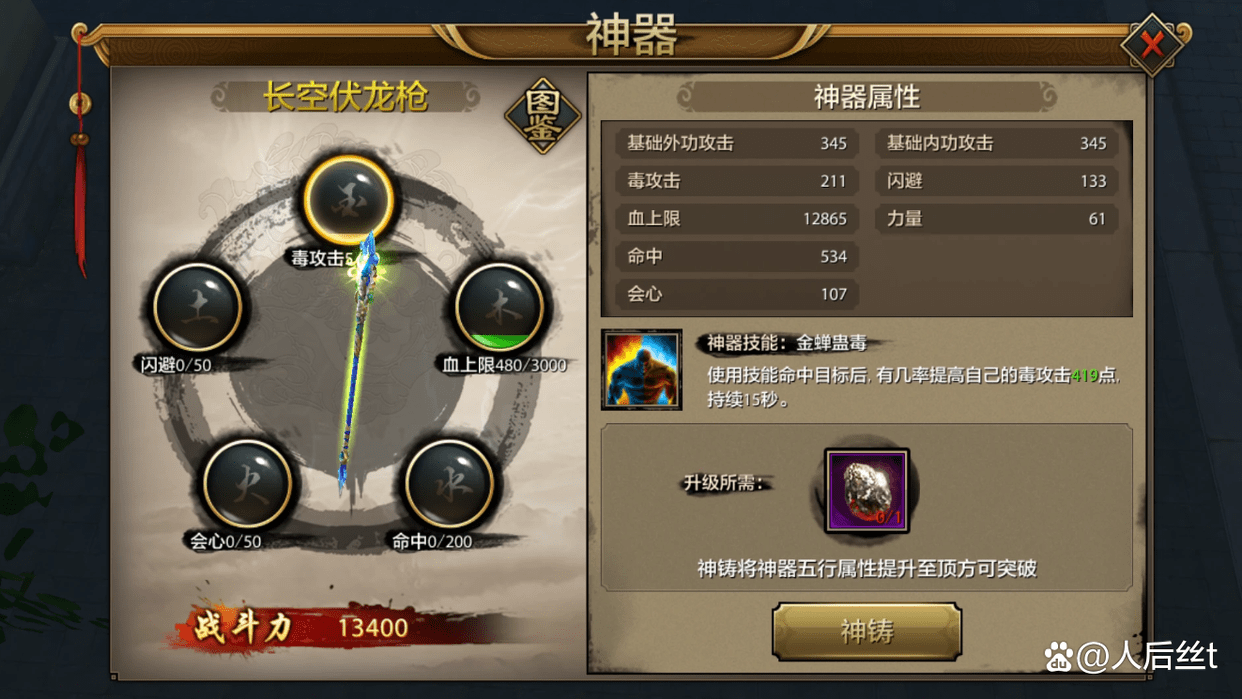1242x699 pixels.
Task: Tap the 血上限480/3000 progress label
Action: [504, 365]
